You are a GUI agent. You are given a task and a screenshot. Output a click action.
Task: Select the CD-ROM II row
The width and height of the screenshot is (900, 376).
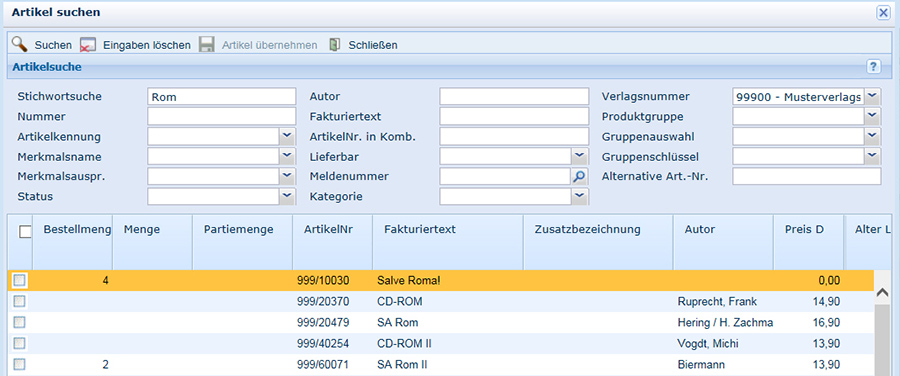click(441, 343)
